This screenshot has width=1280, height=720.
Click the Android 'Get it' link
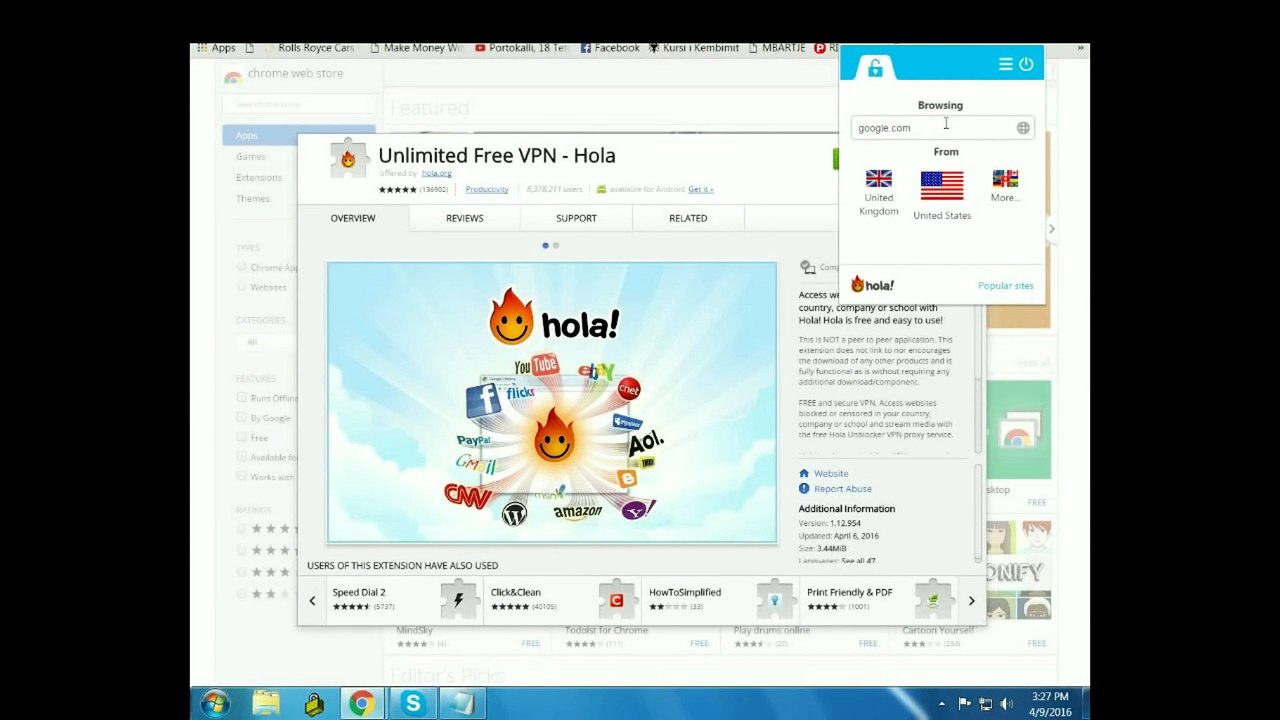click(700, 189)
